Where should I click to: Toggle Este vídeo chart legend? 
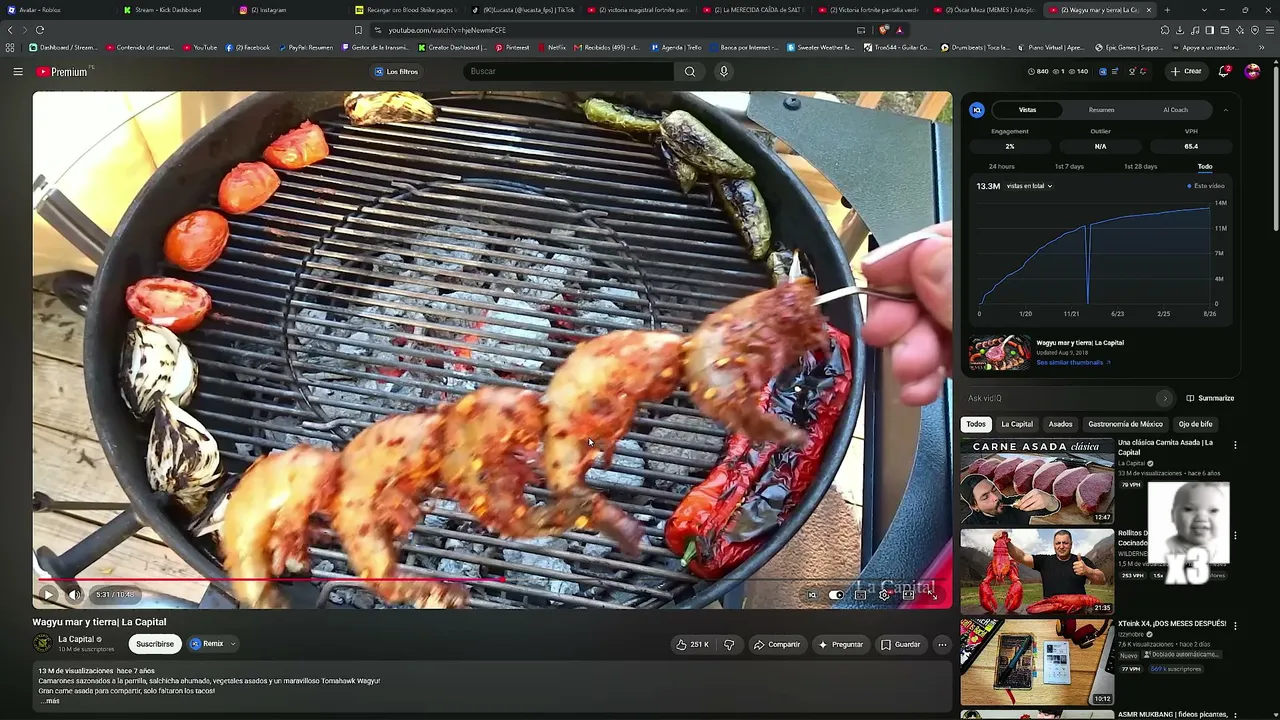click(x=1206, y=186)
